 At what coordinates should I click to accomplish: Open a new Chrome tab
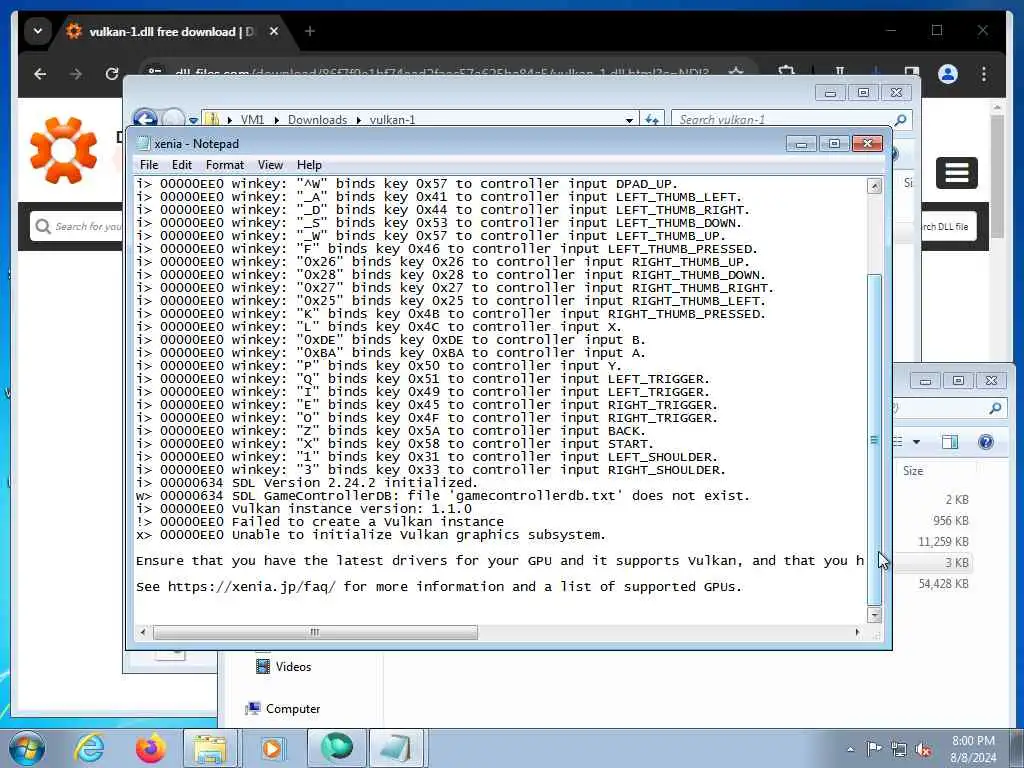click(310, 31)
